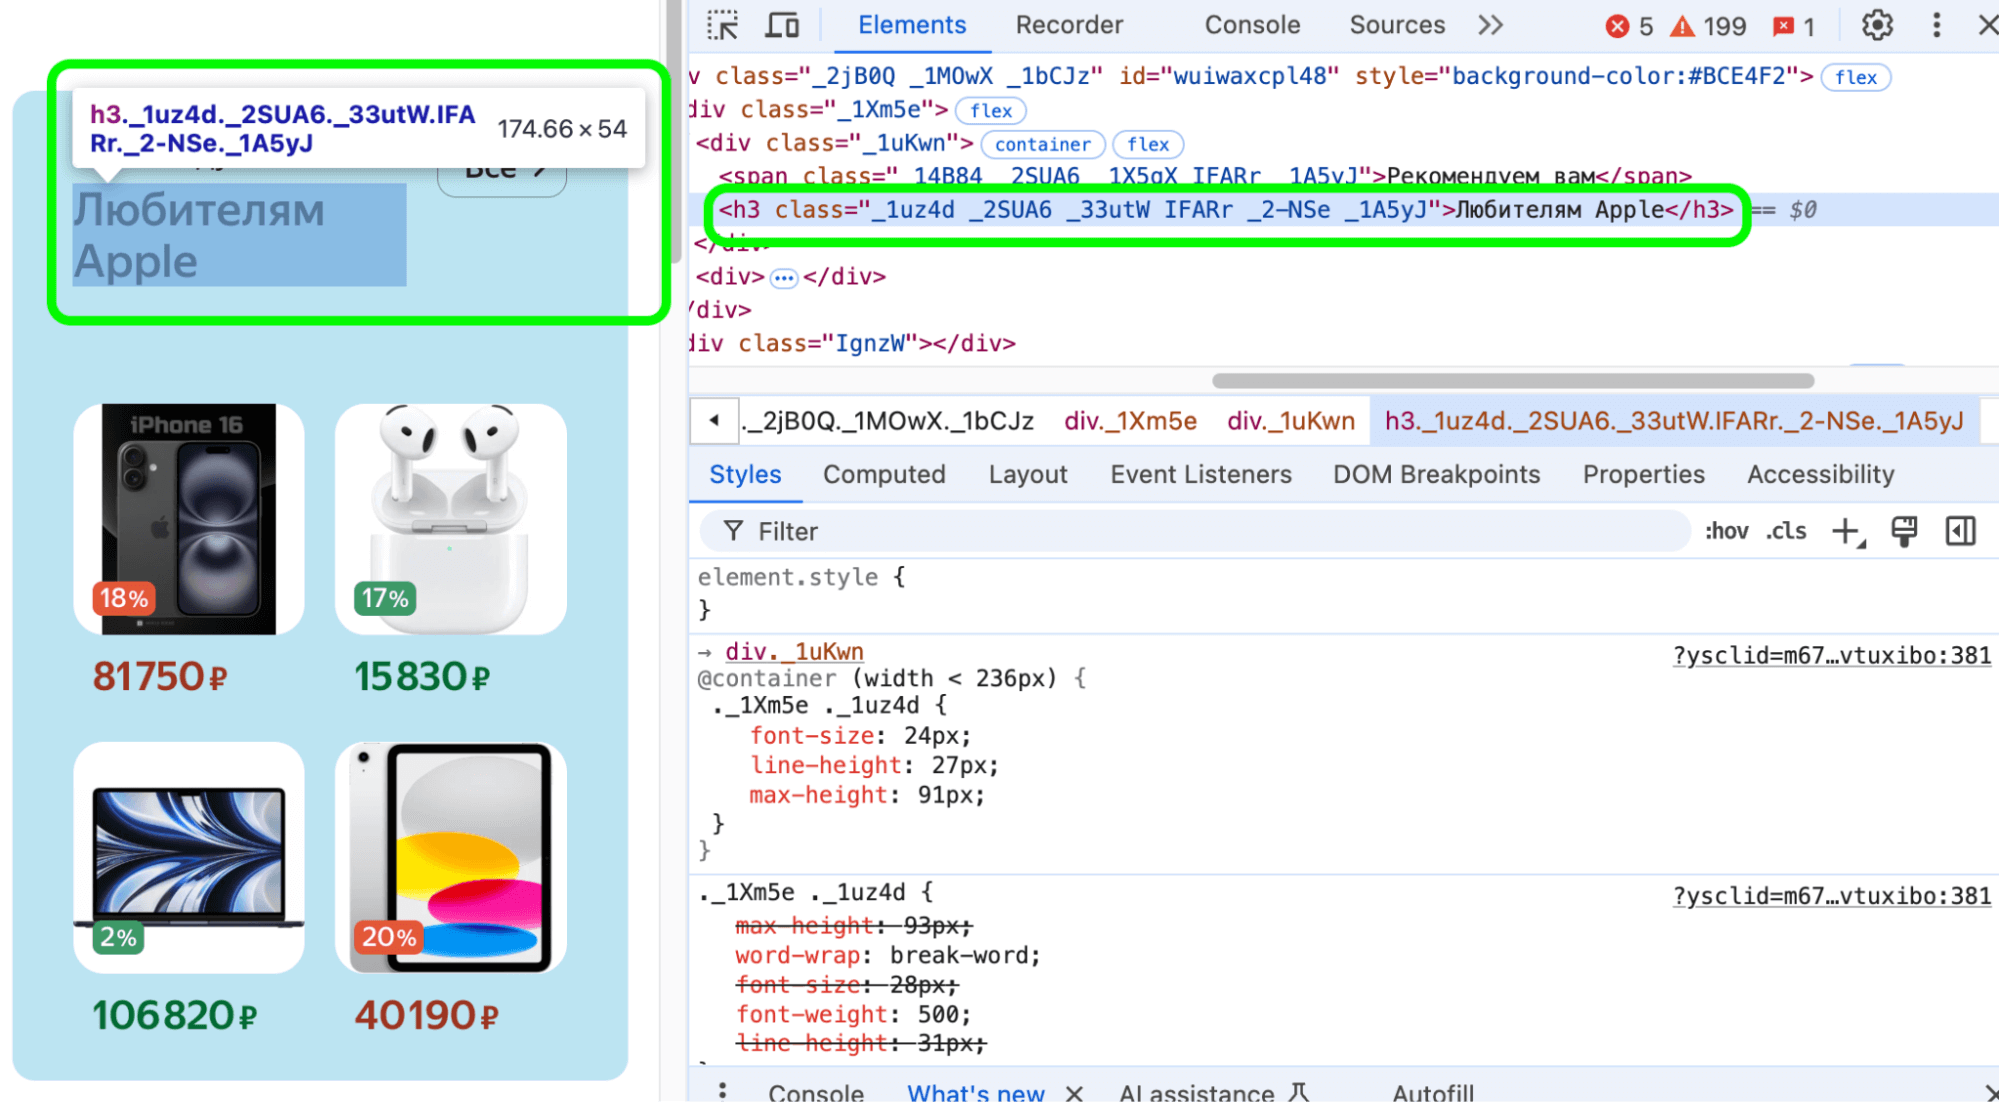
Task: Open the DevTools three-dot customize menu
Action: [1936, 25]
